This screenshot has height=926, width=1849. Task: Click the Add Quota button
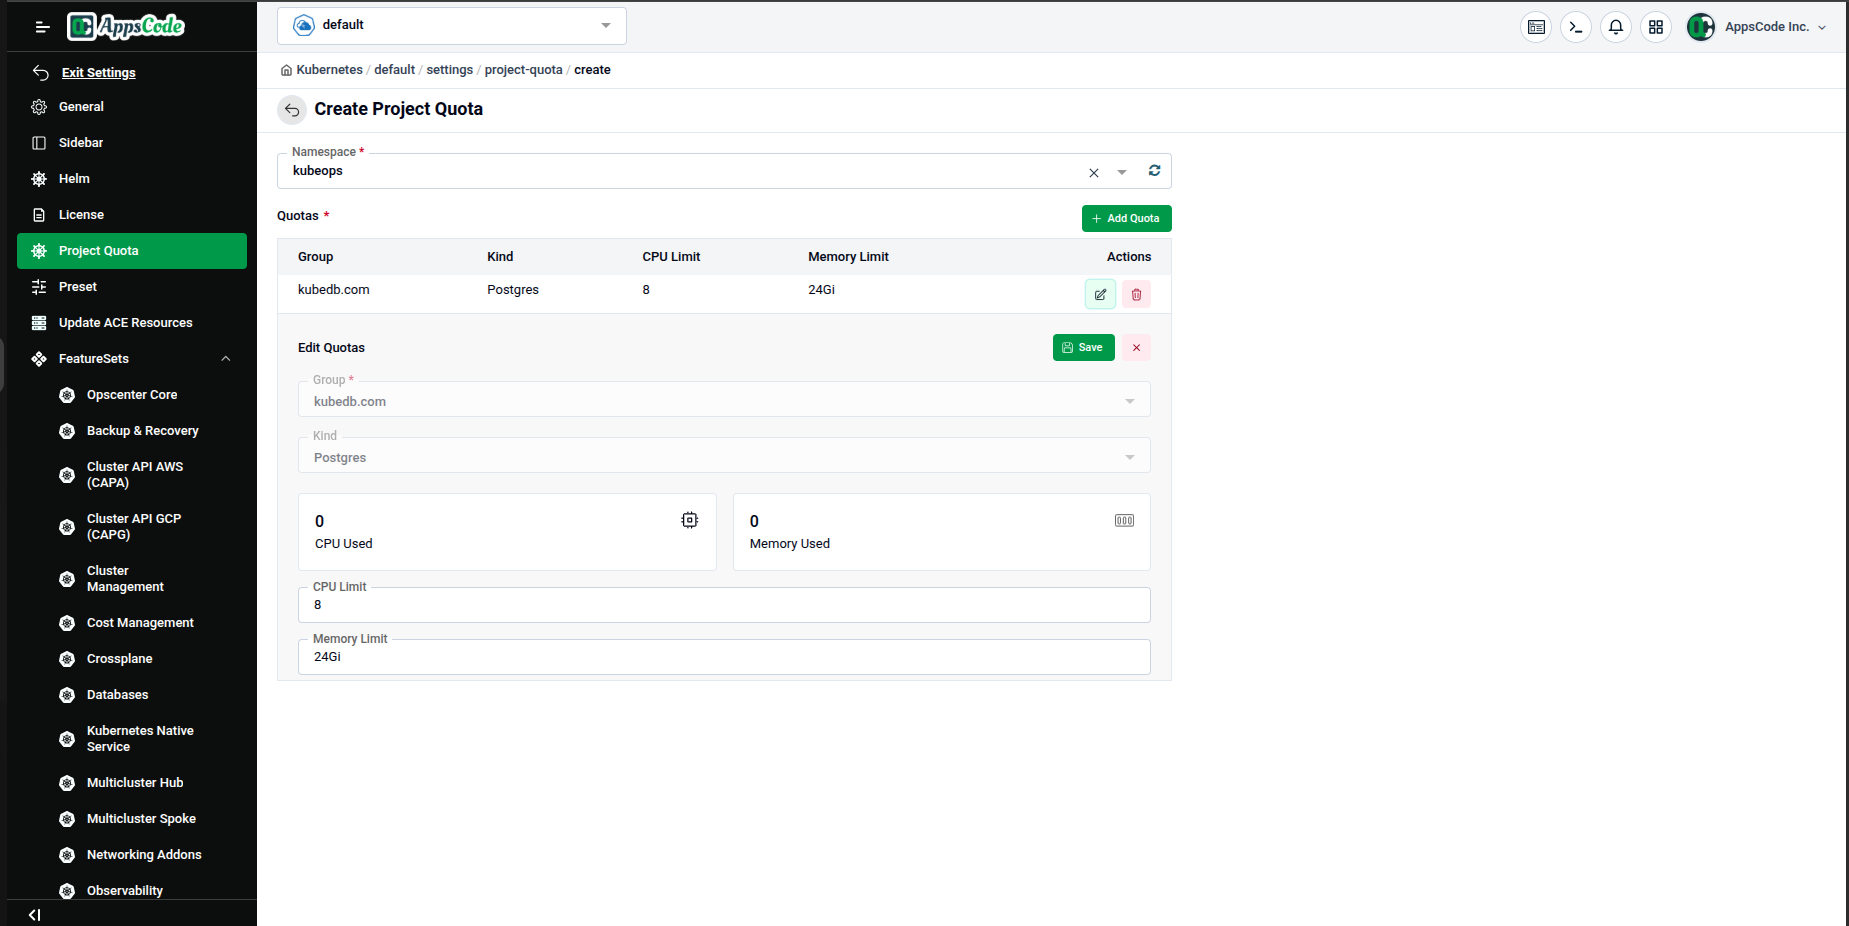click(1126, 218)
